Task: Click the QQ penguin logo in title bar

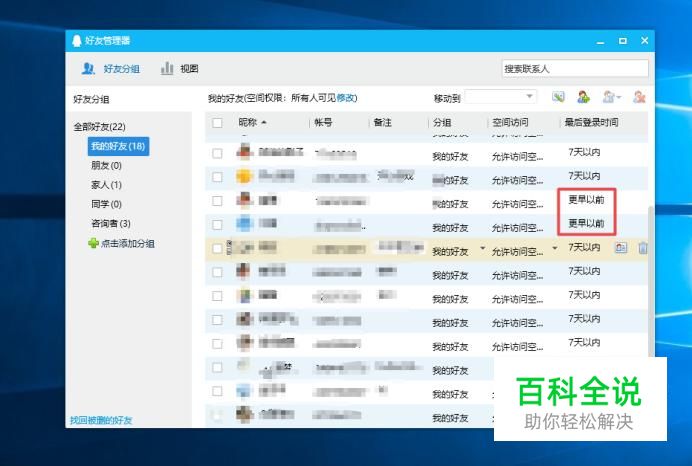Action: click(x=77, y=41)
